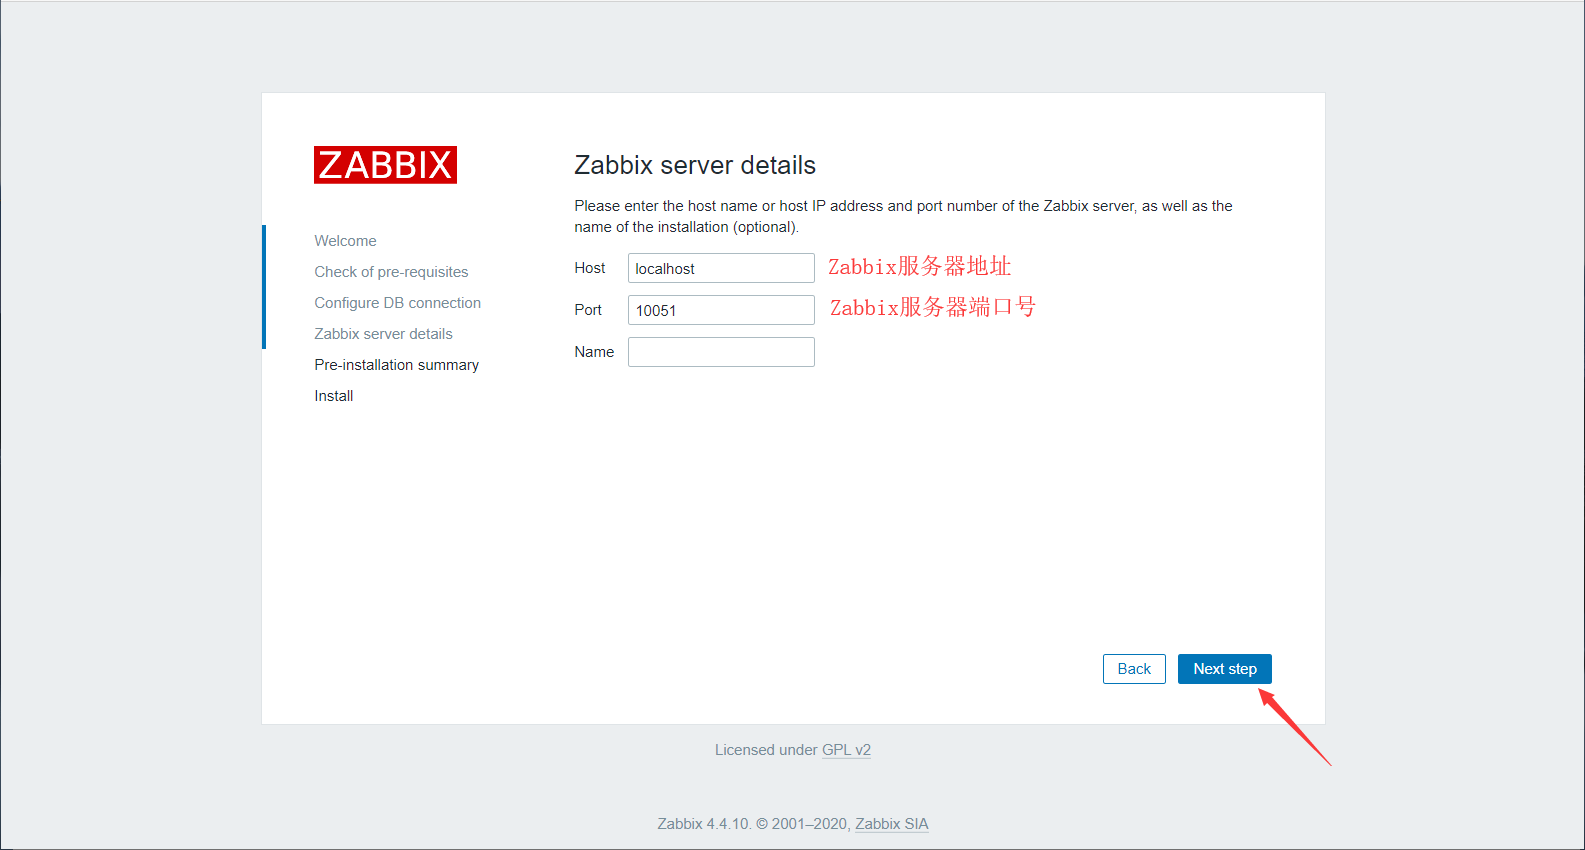Select the Install step
Viewport: 1585px width, 850px height.
click(x=333, y=396)
